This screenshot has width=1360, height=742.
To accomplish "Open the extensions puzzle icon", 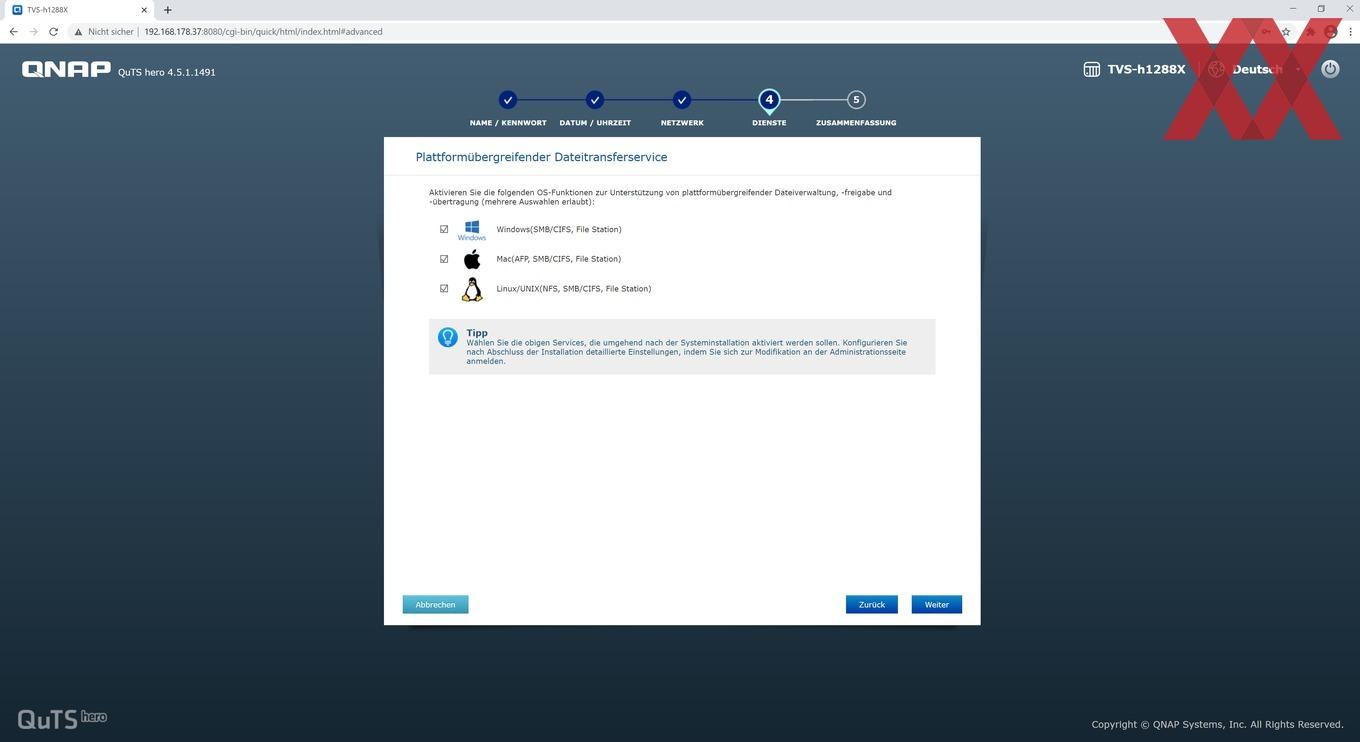I will [x=1310, y=32].
